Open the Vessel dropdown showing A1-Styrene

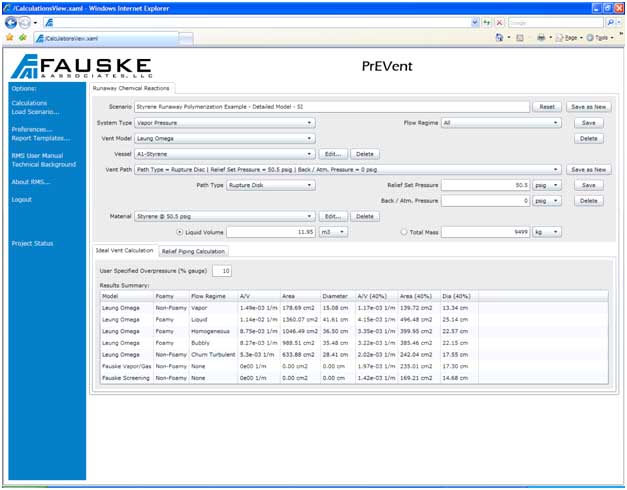tap(225, 154)
